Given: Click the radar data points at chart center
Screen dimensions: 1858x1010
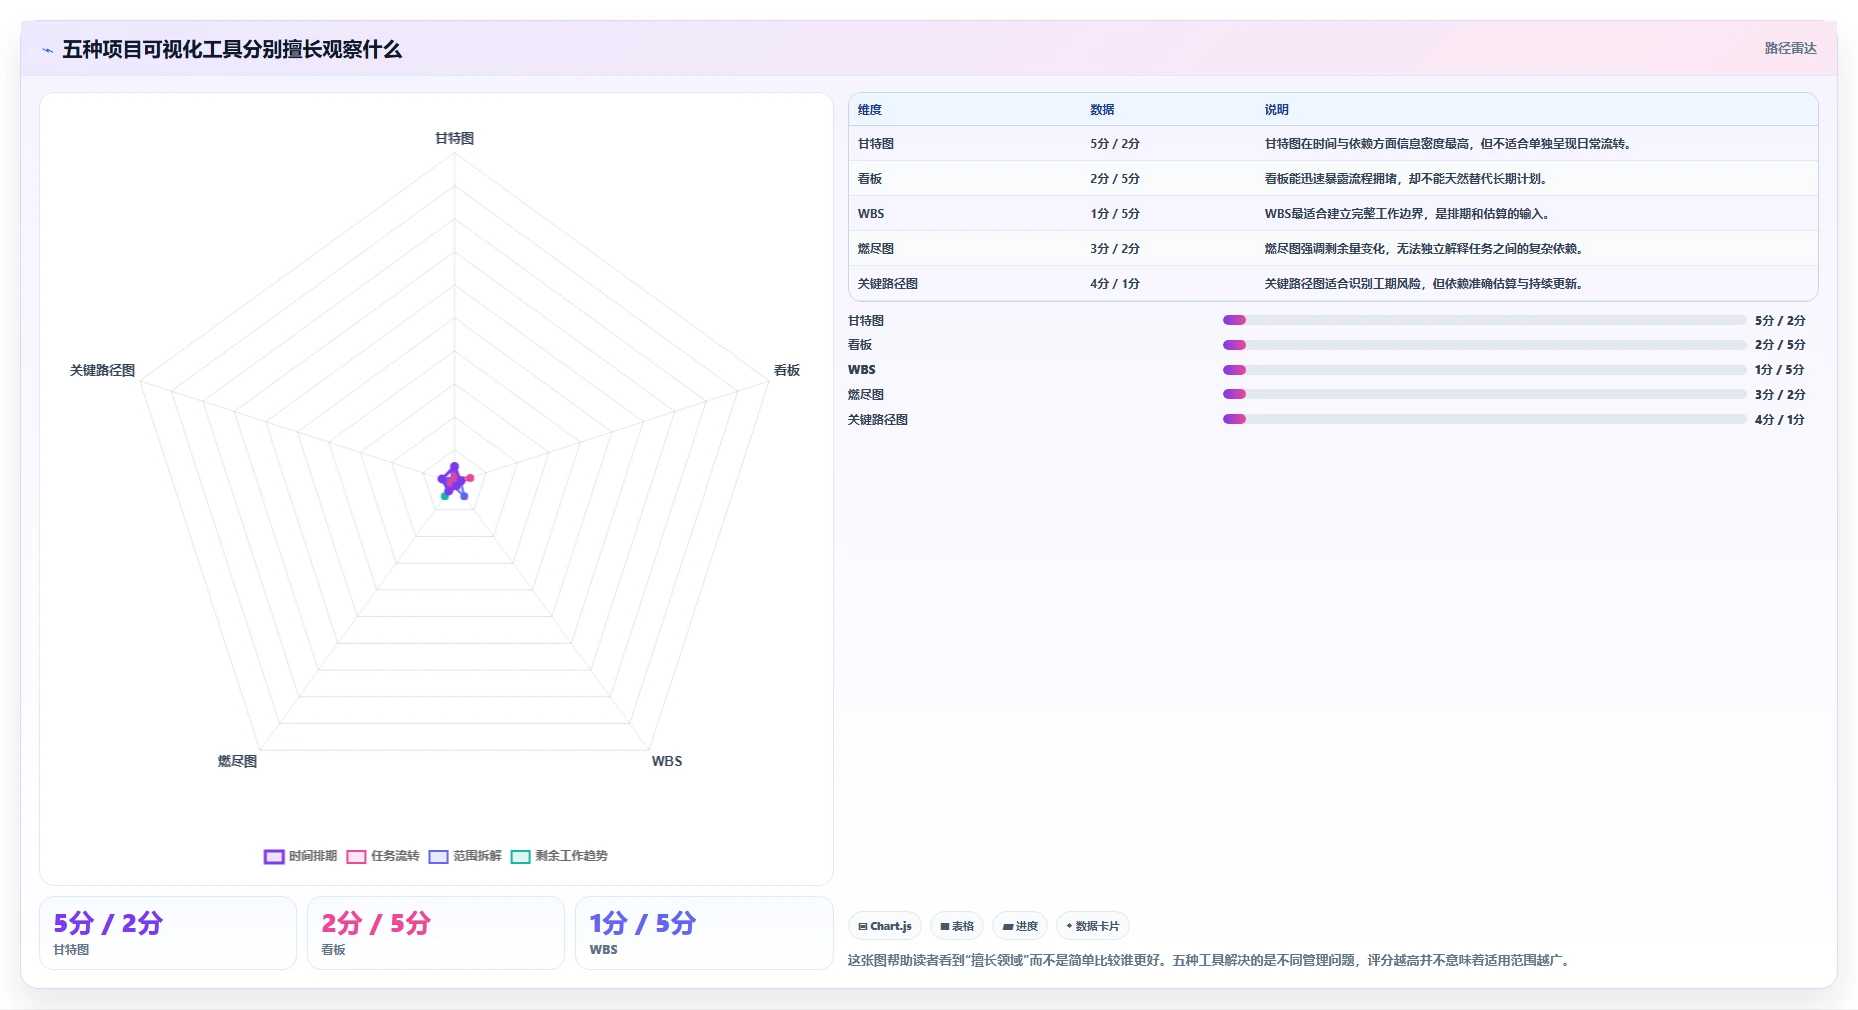Looking at the screenshot, I should click(x=455, y=482).
